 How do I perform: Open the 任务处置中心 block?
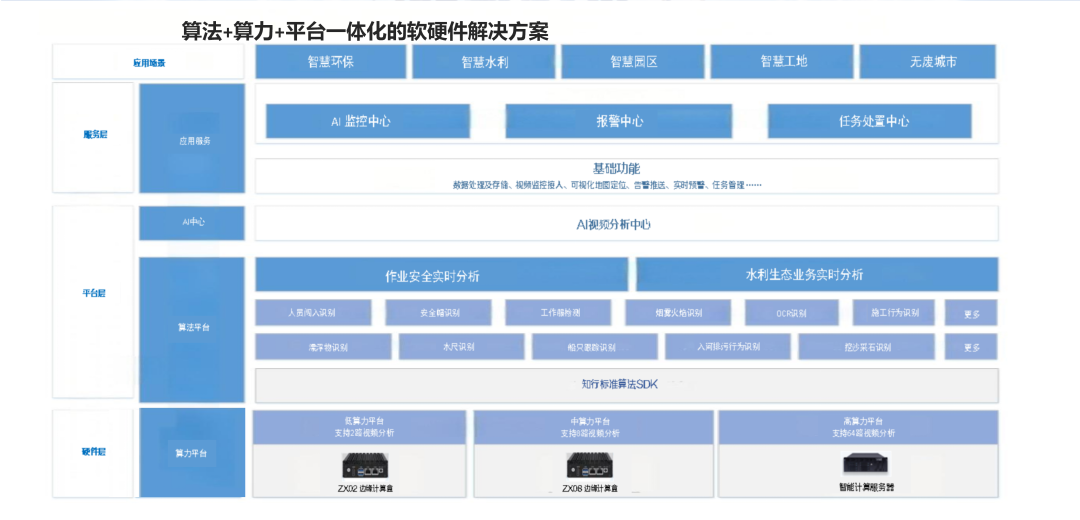click(x=870, y=121)
